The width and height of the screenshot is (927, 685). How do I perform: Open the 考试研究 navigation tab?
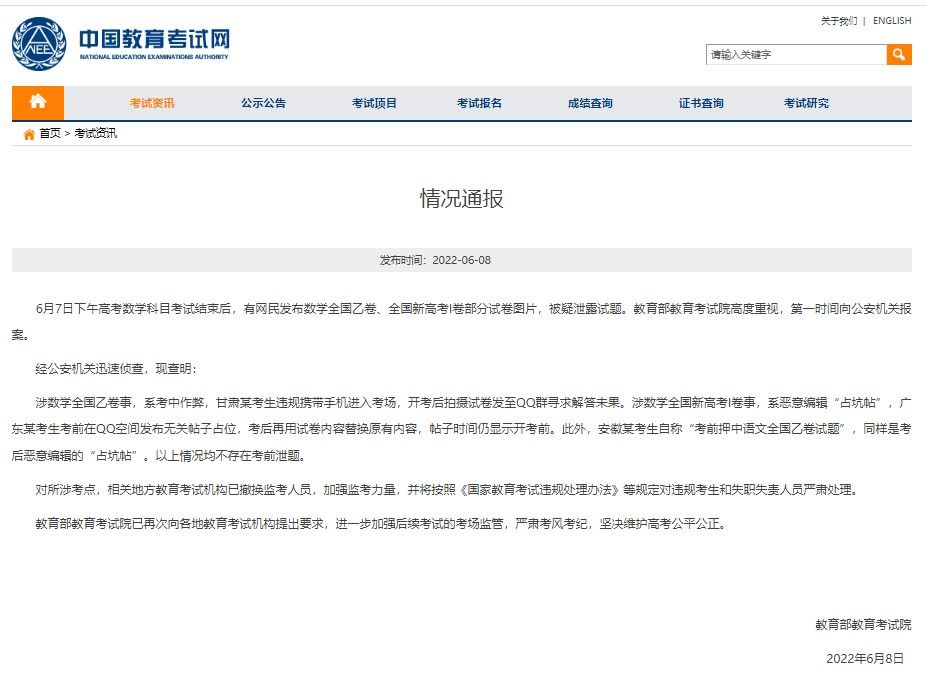pyautogui.click(x=806, y=103)
